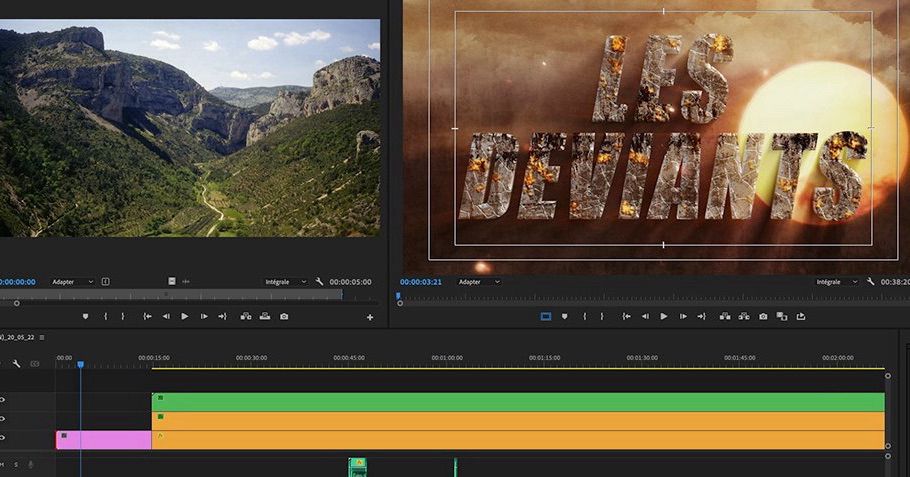The image size is (910, 477).
Task: Click the Insert icon in source monitor
Action: 245,317
